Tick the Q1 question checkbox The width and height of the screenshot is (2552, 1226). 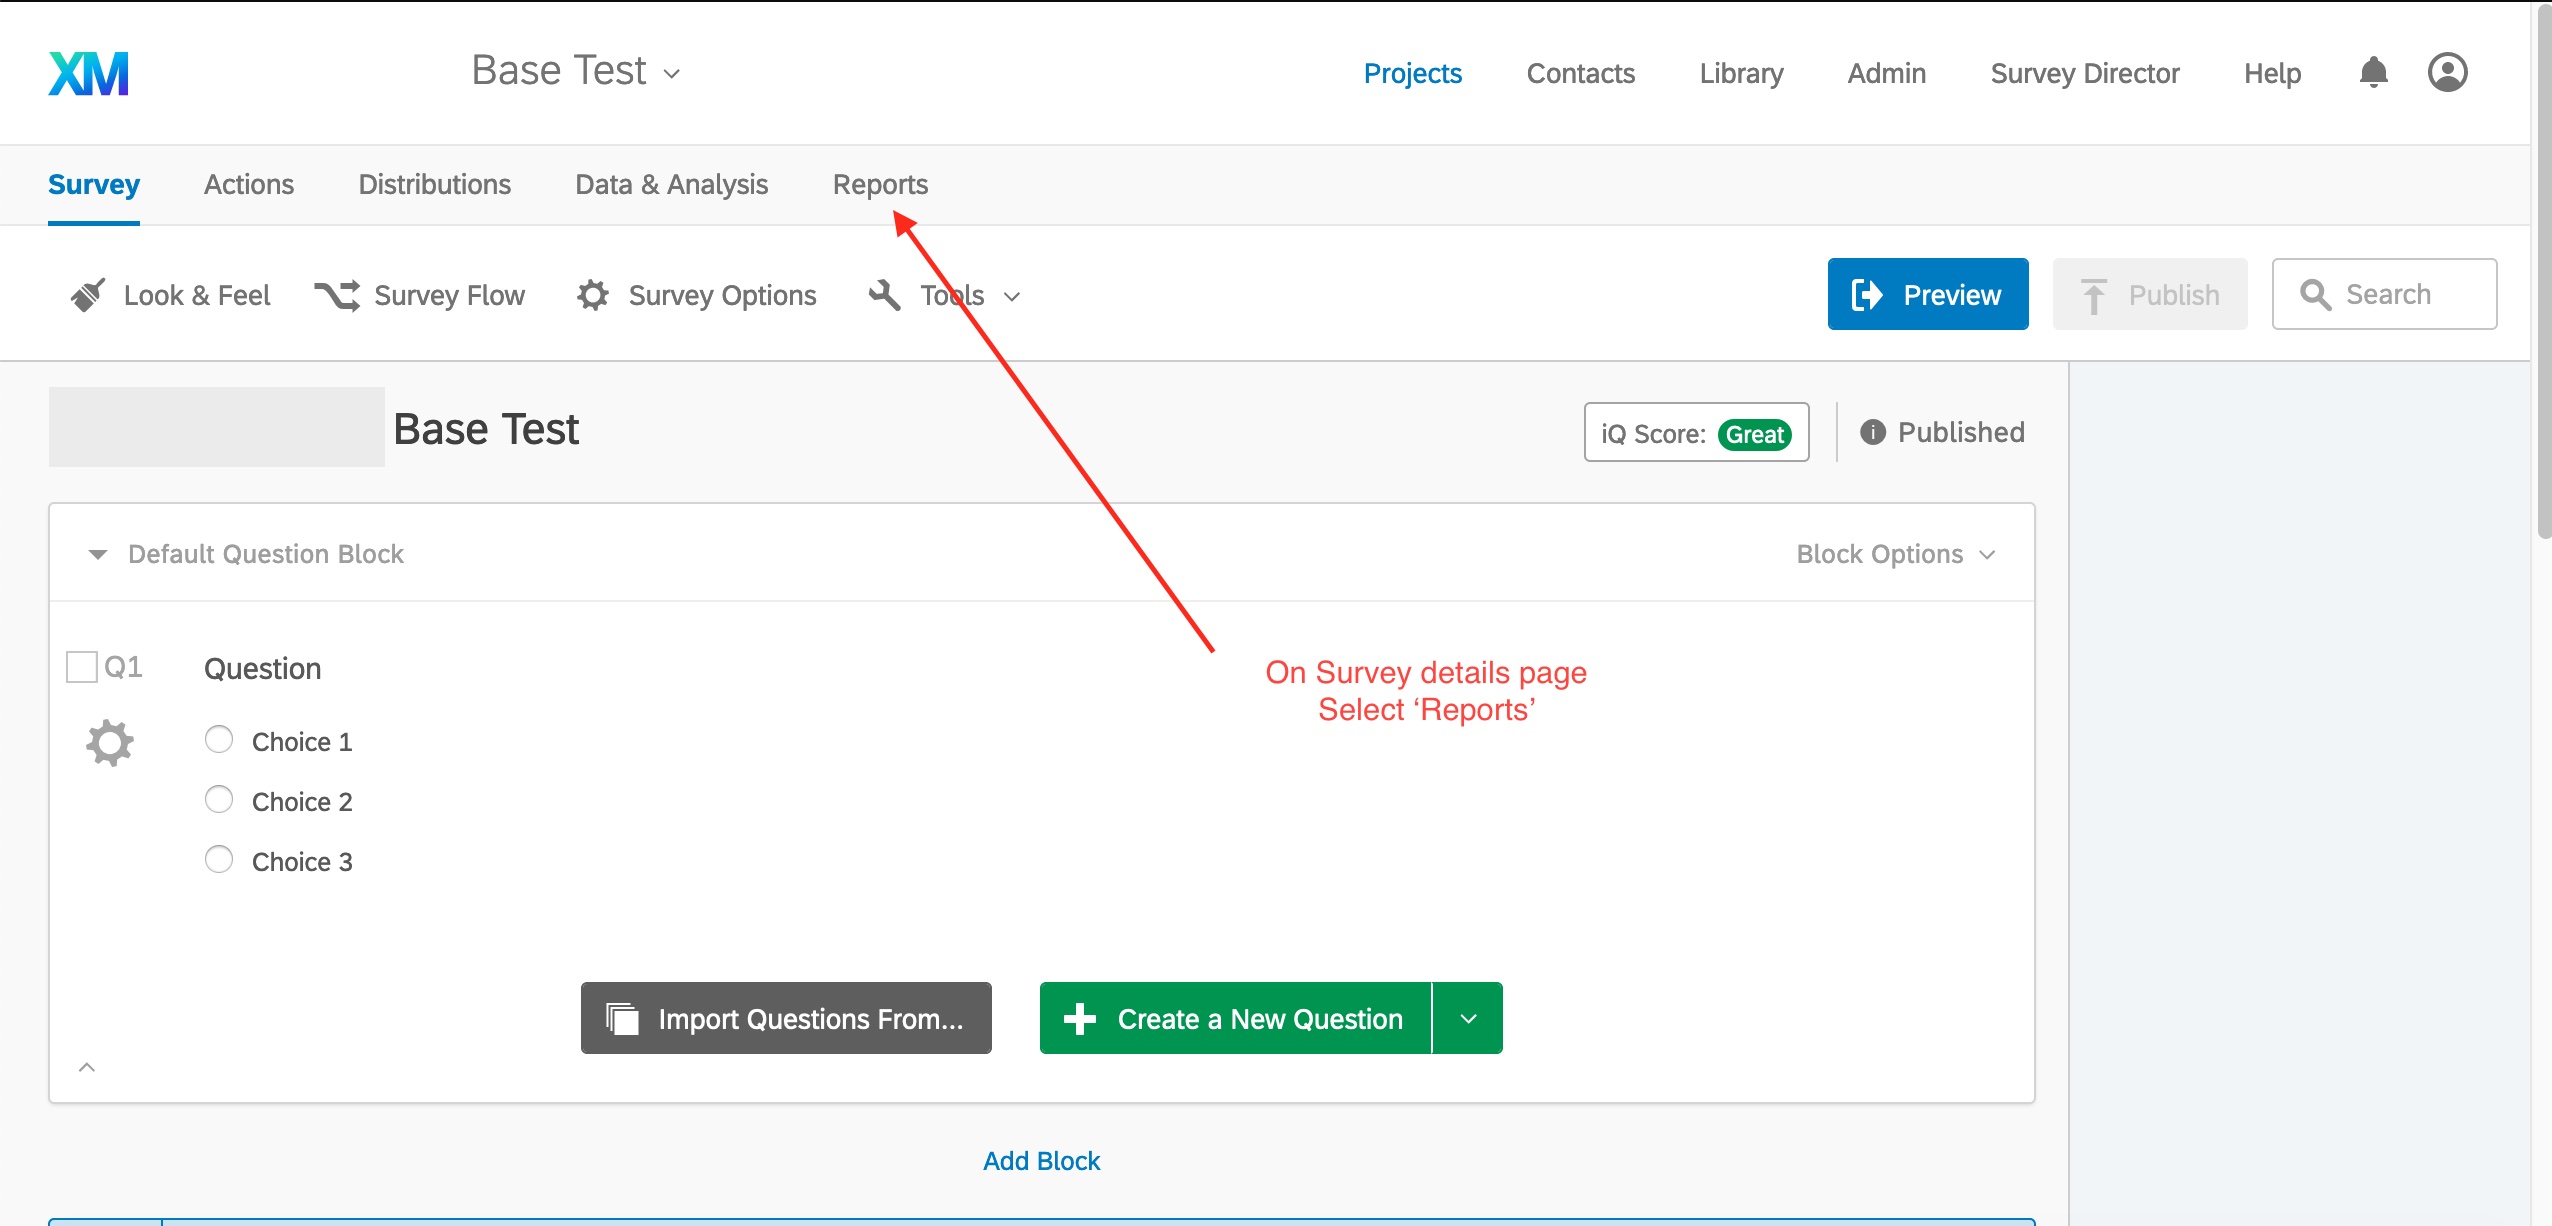[x=81, y=667]
